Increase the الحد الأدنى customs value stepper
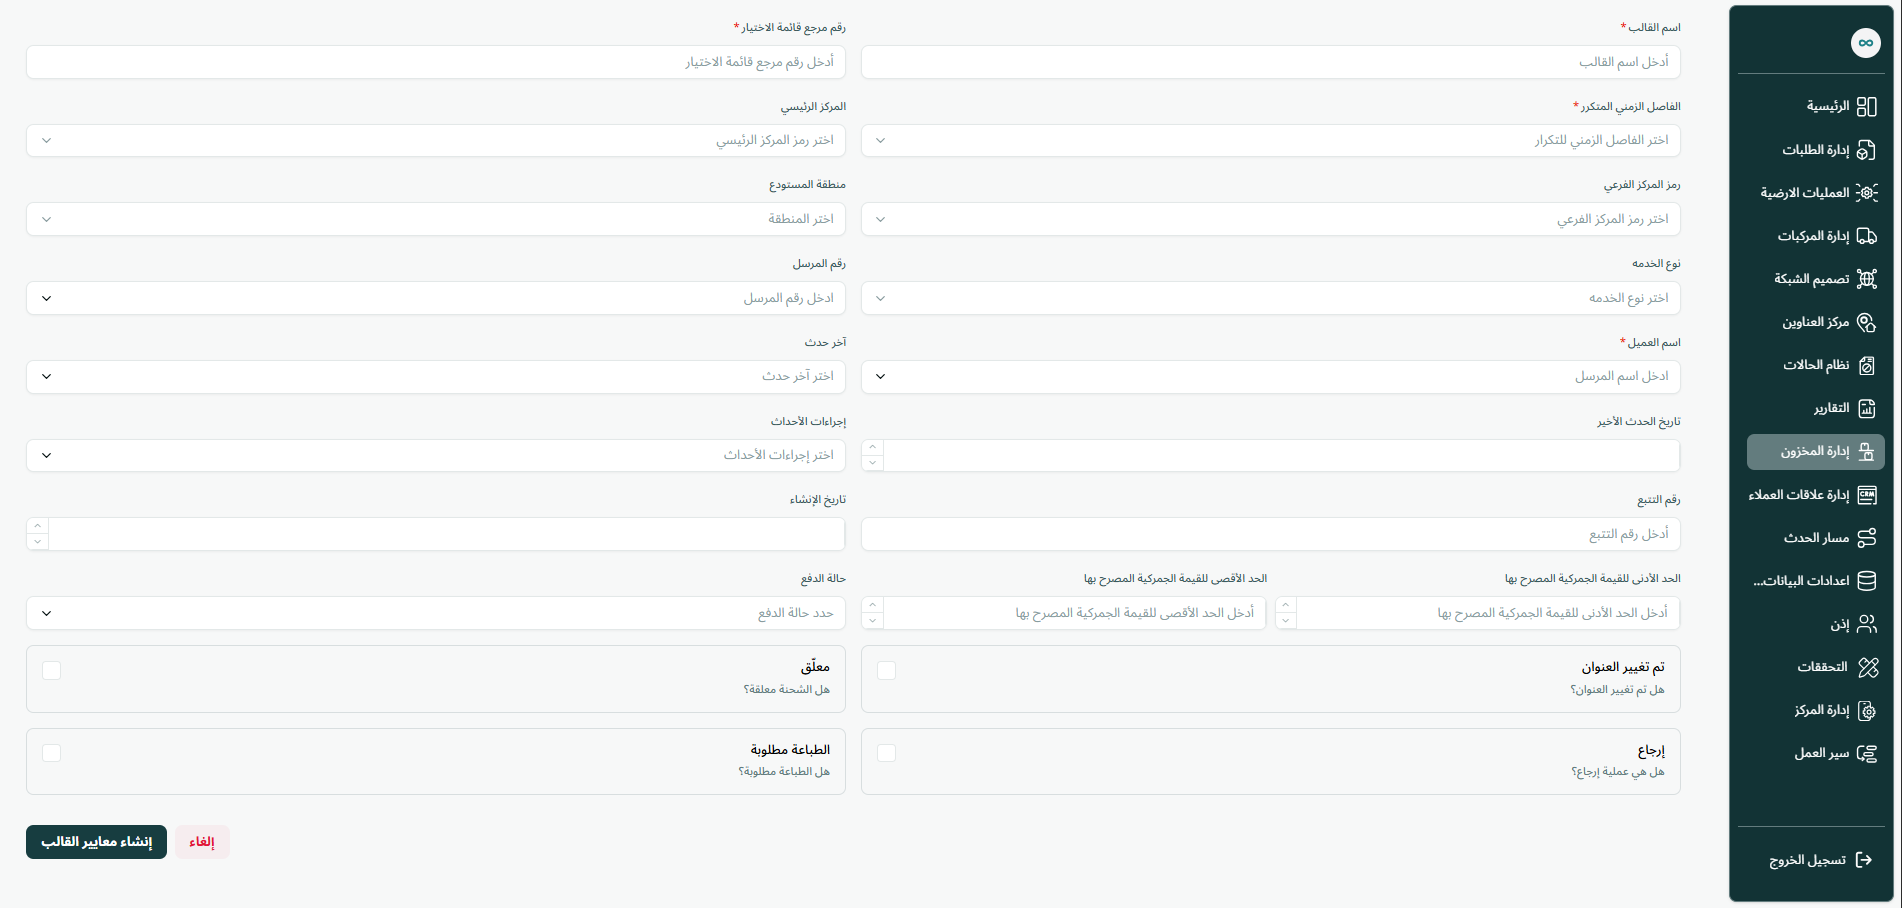This screenshot has height=908, width=1902. click(1287, 605)
